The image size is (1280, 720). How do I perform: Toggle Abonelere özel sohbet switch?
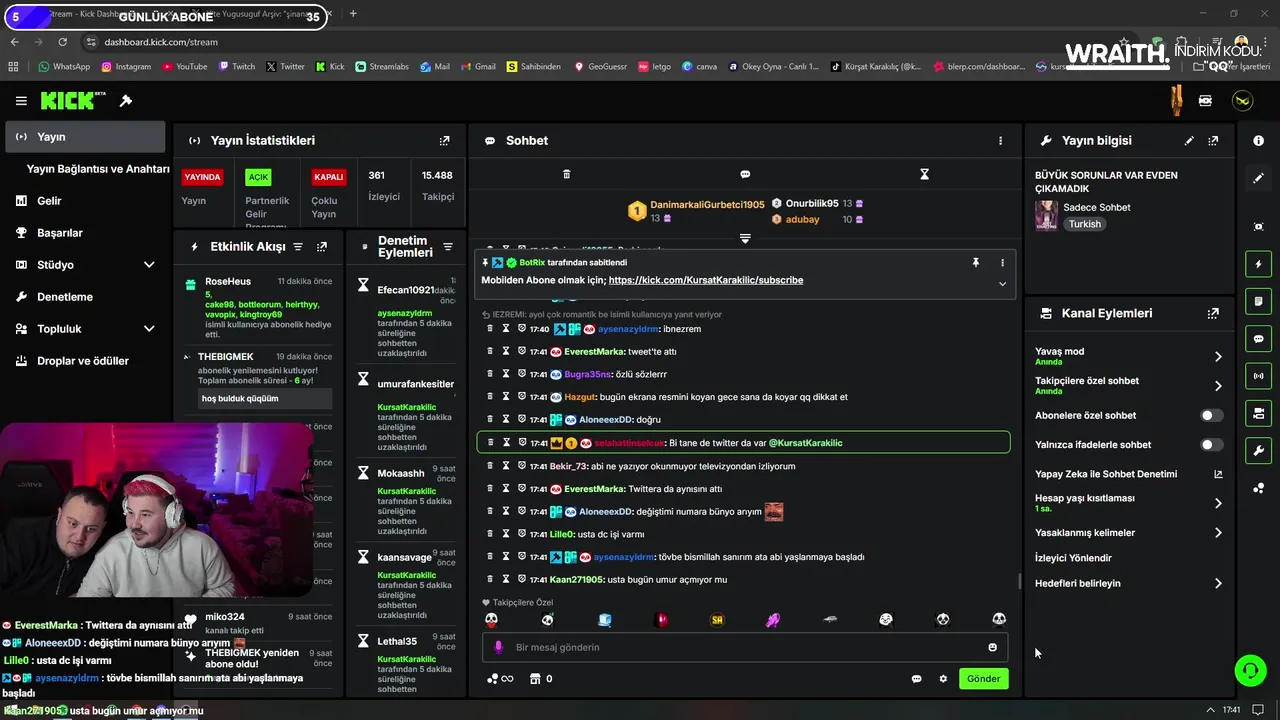pyautogui.click(x=1211, y=415)
